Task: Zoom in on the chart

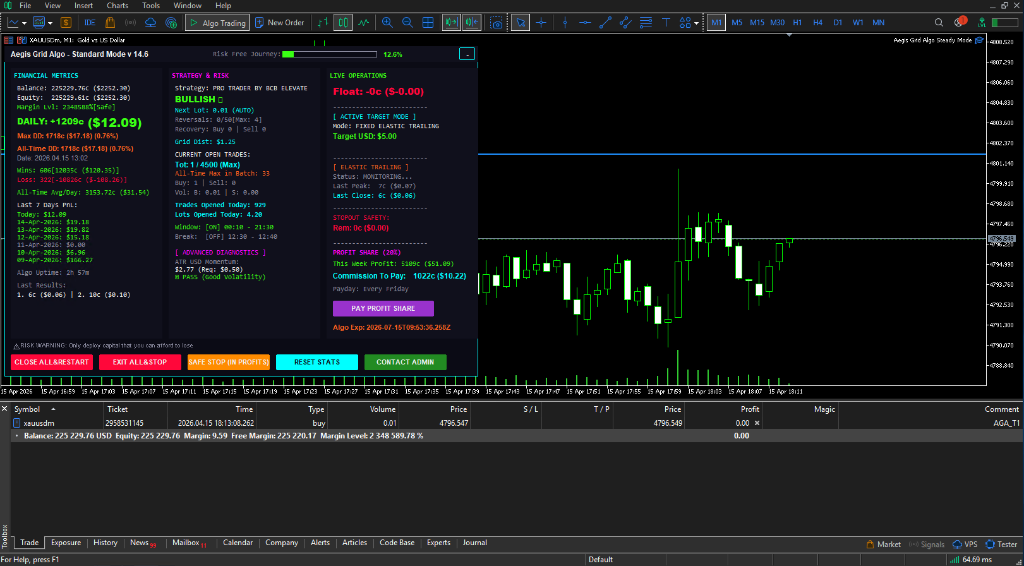Action: tap(389, 22)
